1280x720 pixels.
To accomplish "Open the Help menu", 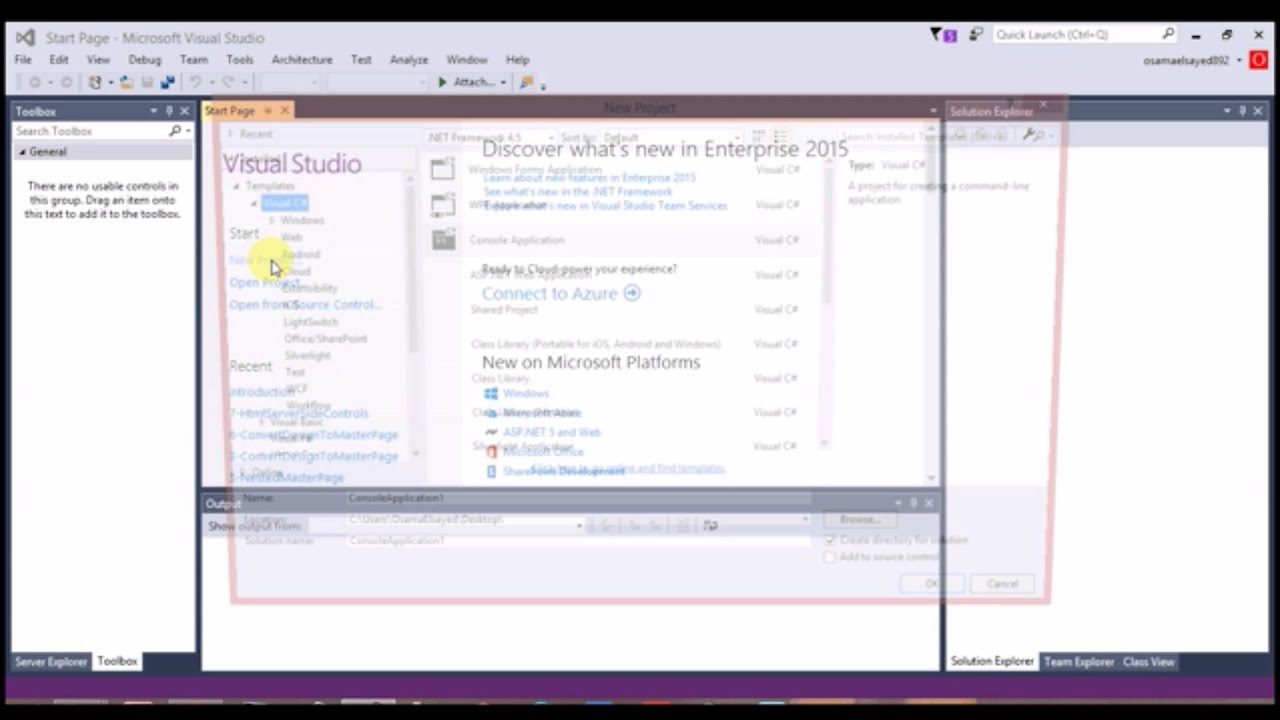I will click(517, 60).
